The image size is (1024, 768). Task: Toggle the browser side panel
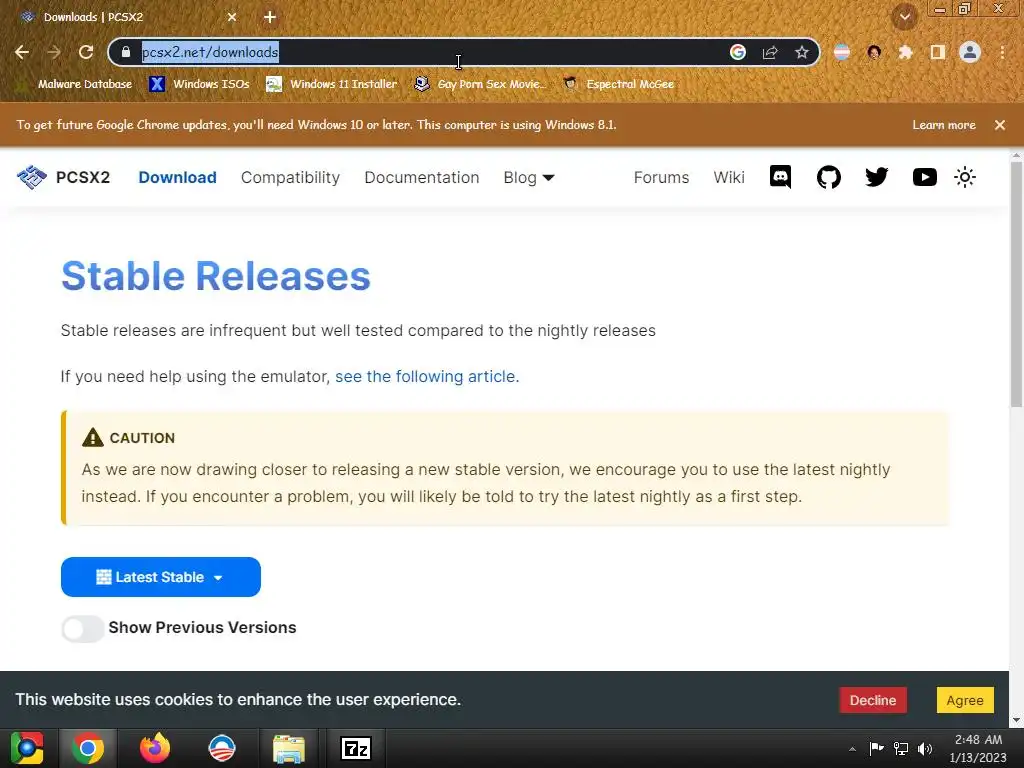938,52
